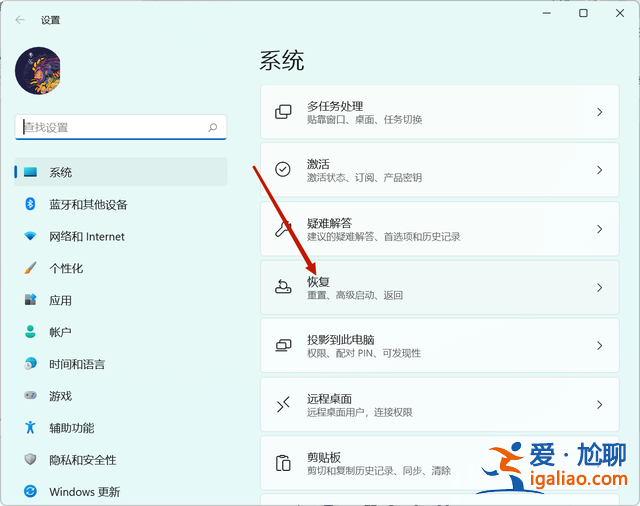Open 蓝牙和其他设备 settings
Image resolution: width=640 pixels, height=506 pixels.
pyautogui.click(x=121, y=204)
